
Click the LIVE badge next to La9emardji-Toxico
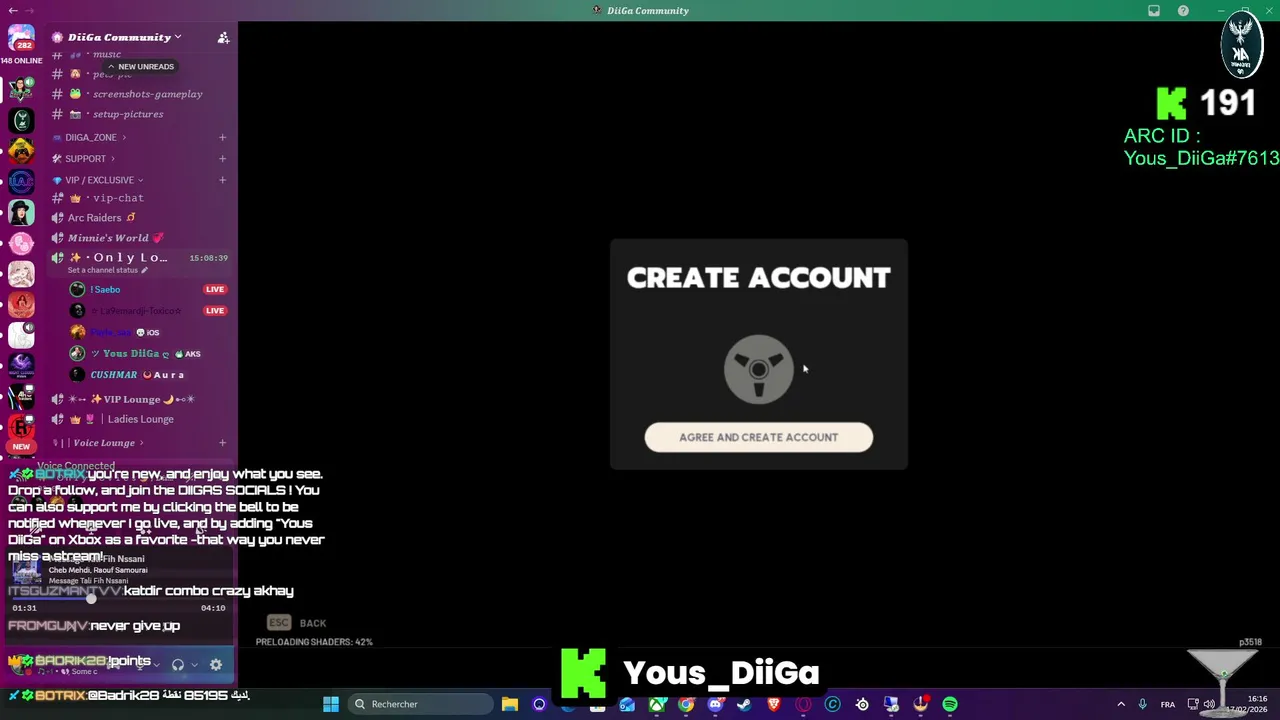(215, 310)
